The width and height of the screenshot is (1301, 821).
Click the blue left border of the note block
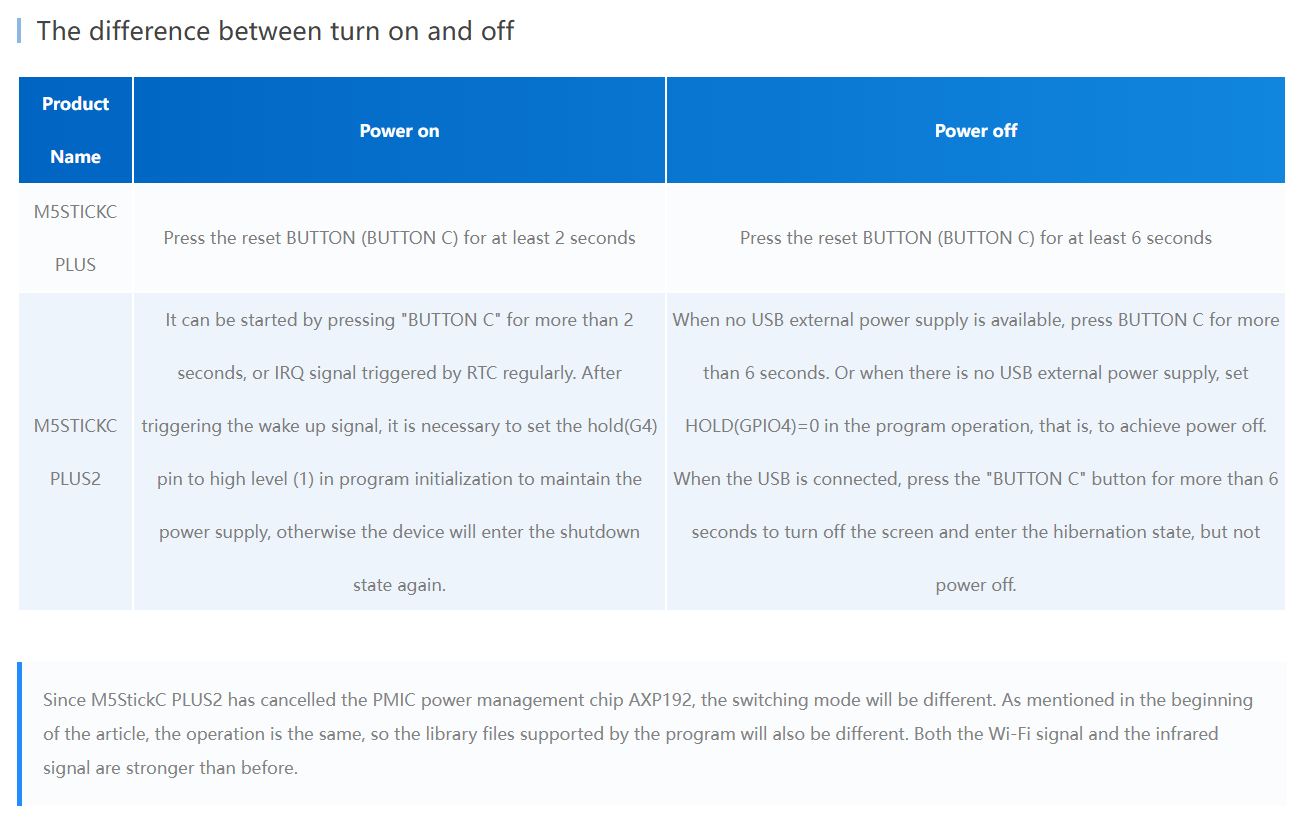coord(20,734)
